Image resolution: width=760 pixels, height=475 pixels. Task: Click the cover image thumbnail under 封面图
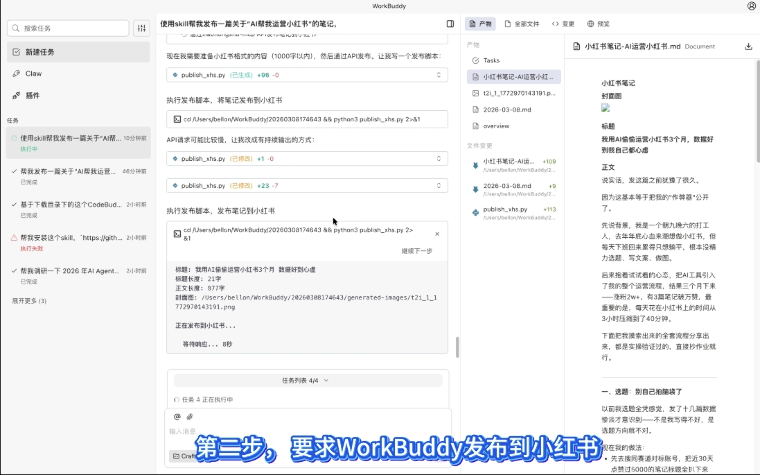coord(605,108)
